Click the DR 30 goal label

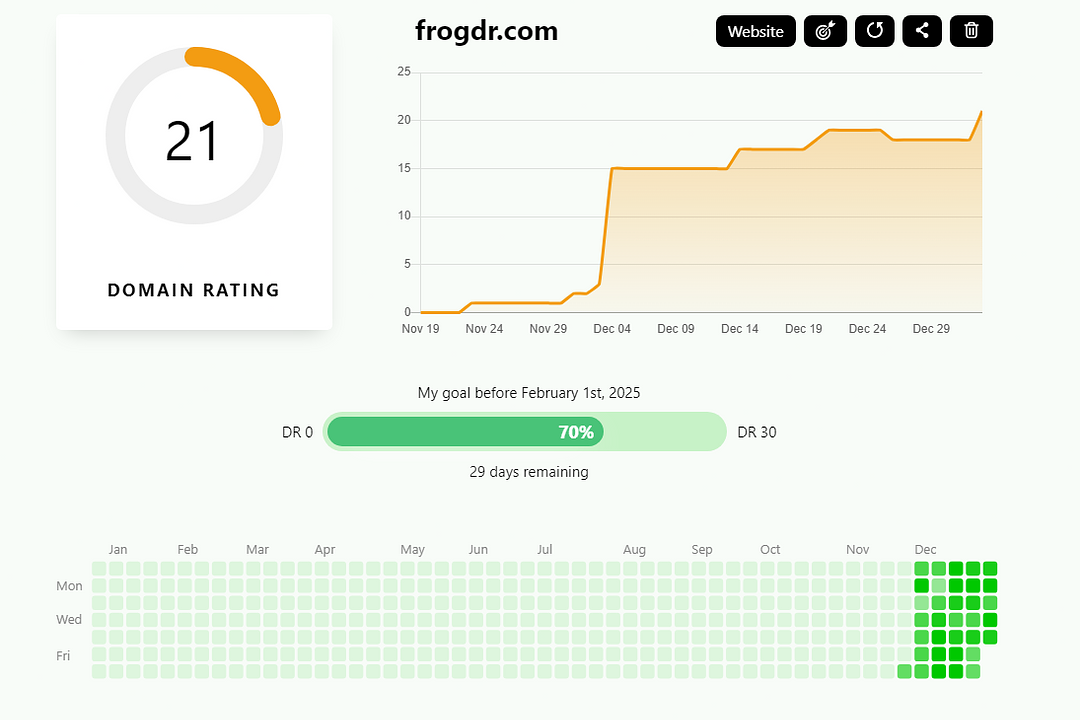tap(757, 432)
